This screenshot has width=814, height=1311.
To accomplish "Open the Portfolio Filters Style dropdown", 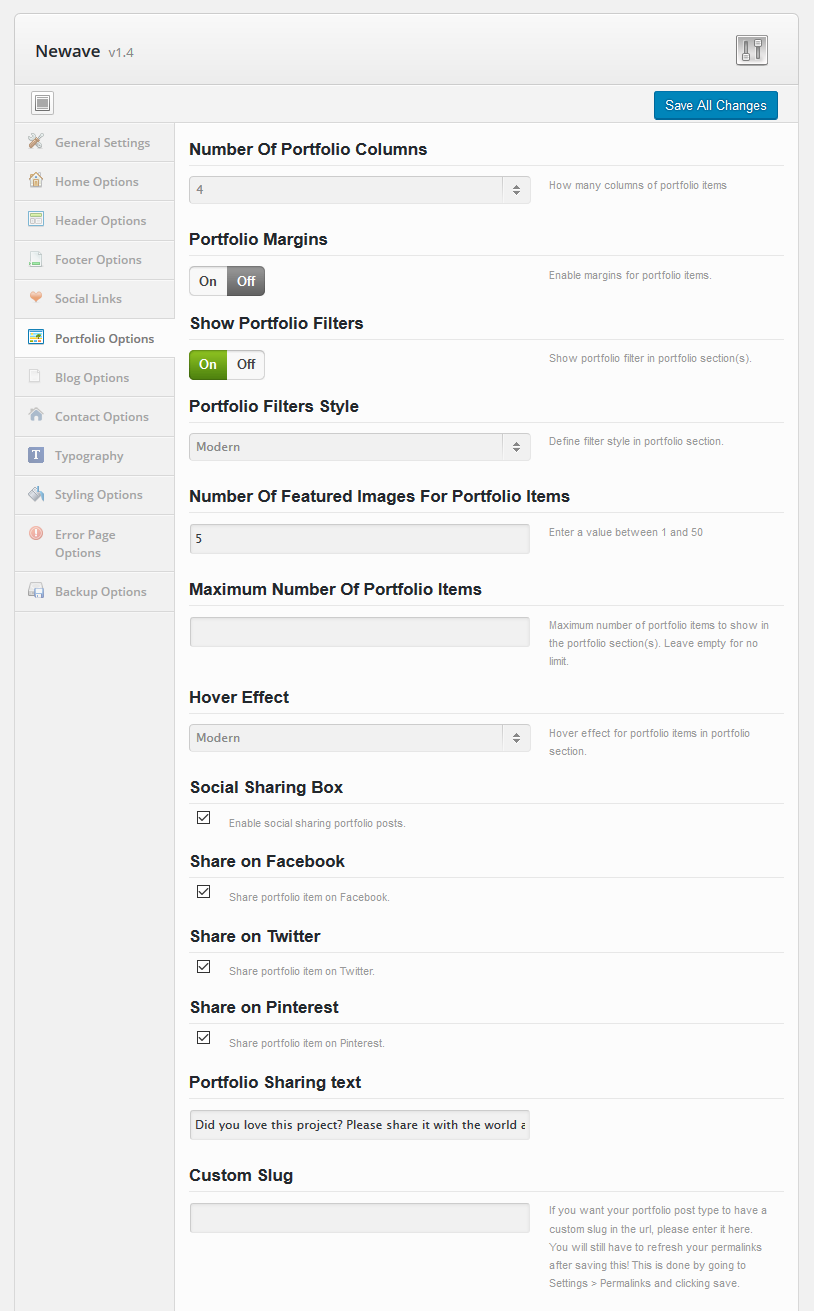I will click(x=360, y=446).
